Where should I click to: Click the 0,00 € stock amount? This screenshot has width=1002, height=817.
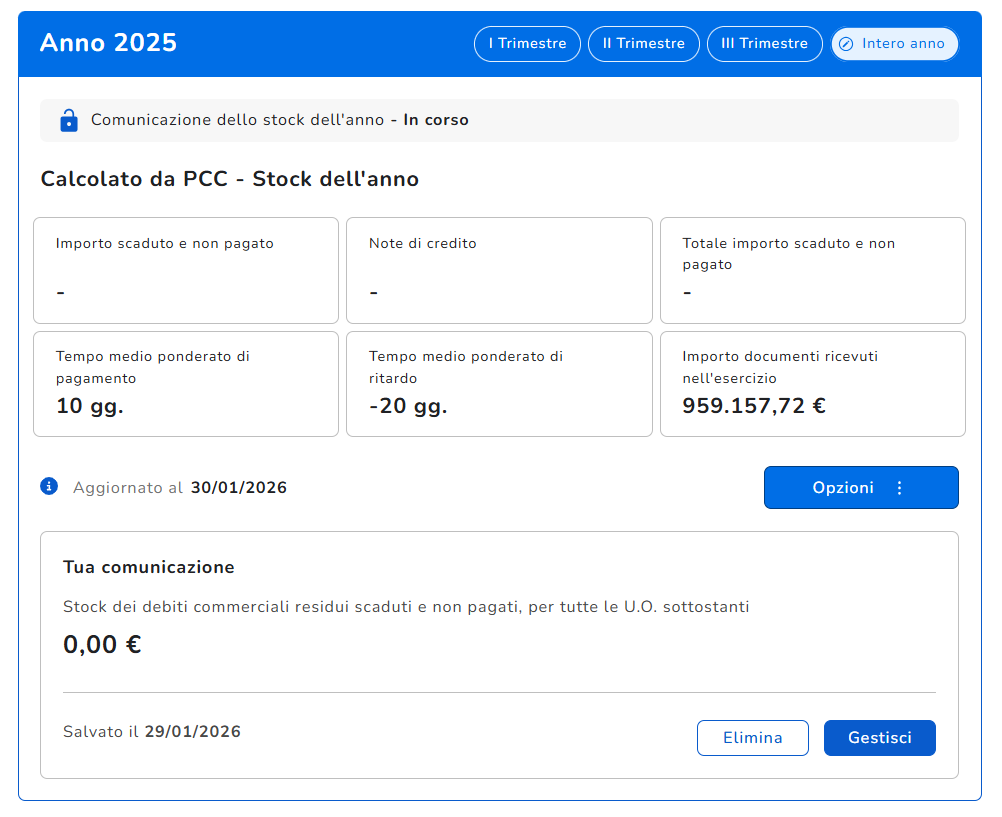pyautogui.click(x=102, y=645)
